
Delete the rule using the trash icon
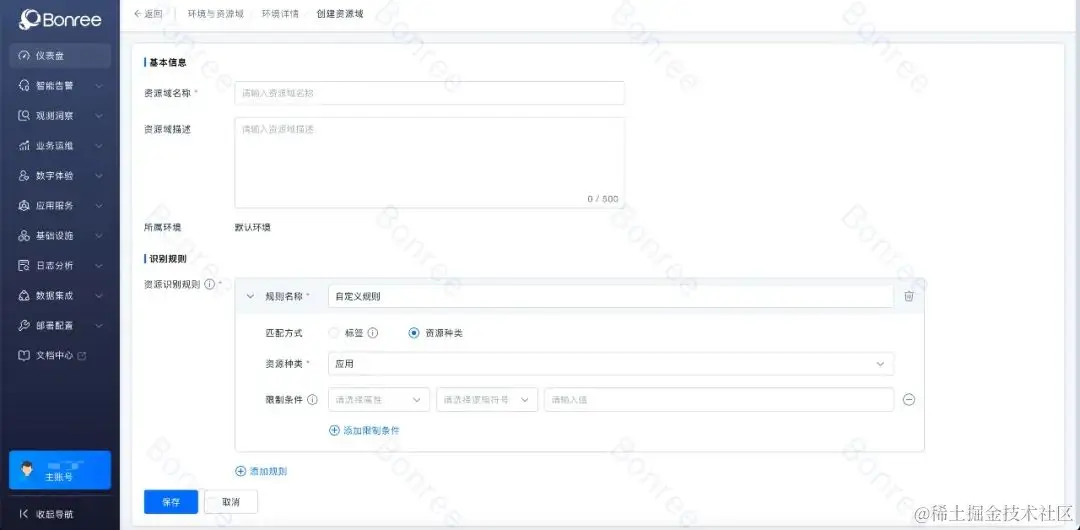(908, 296)
